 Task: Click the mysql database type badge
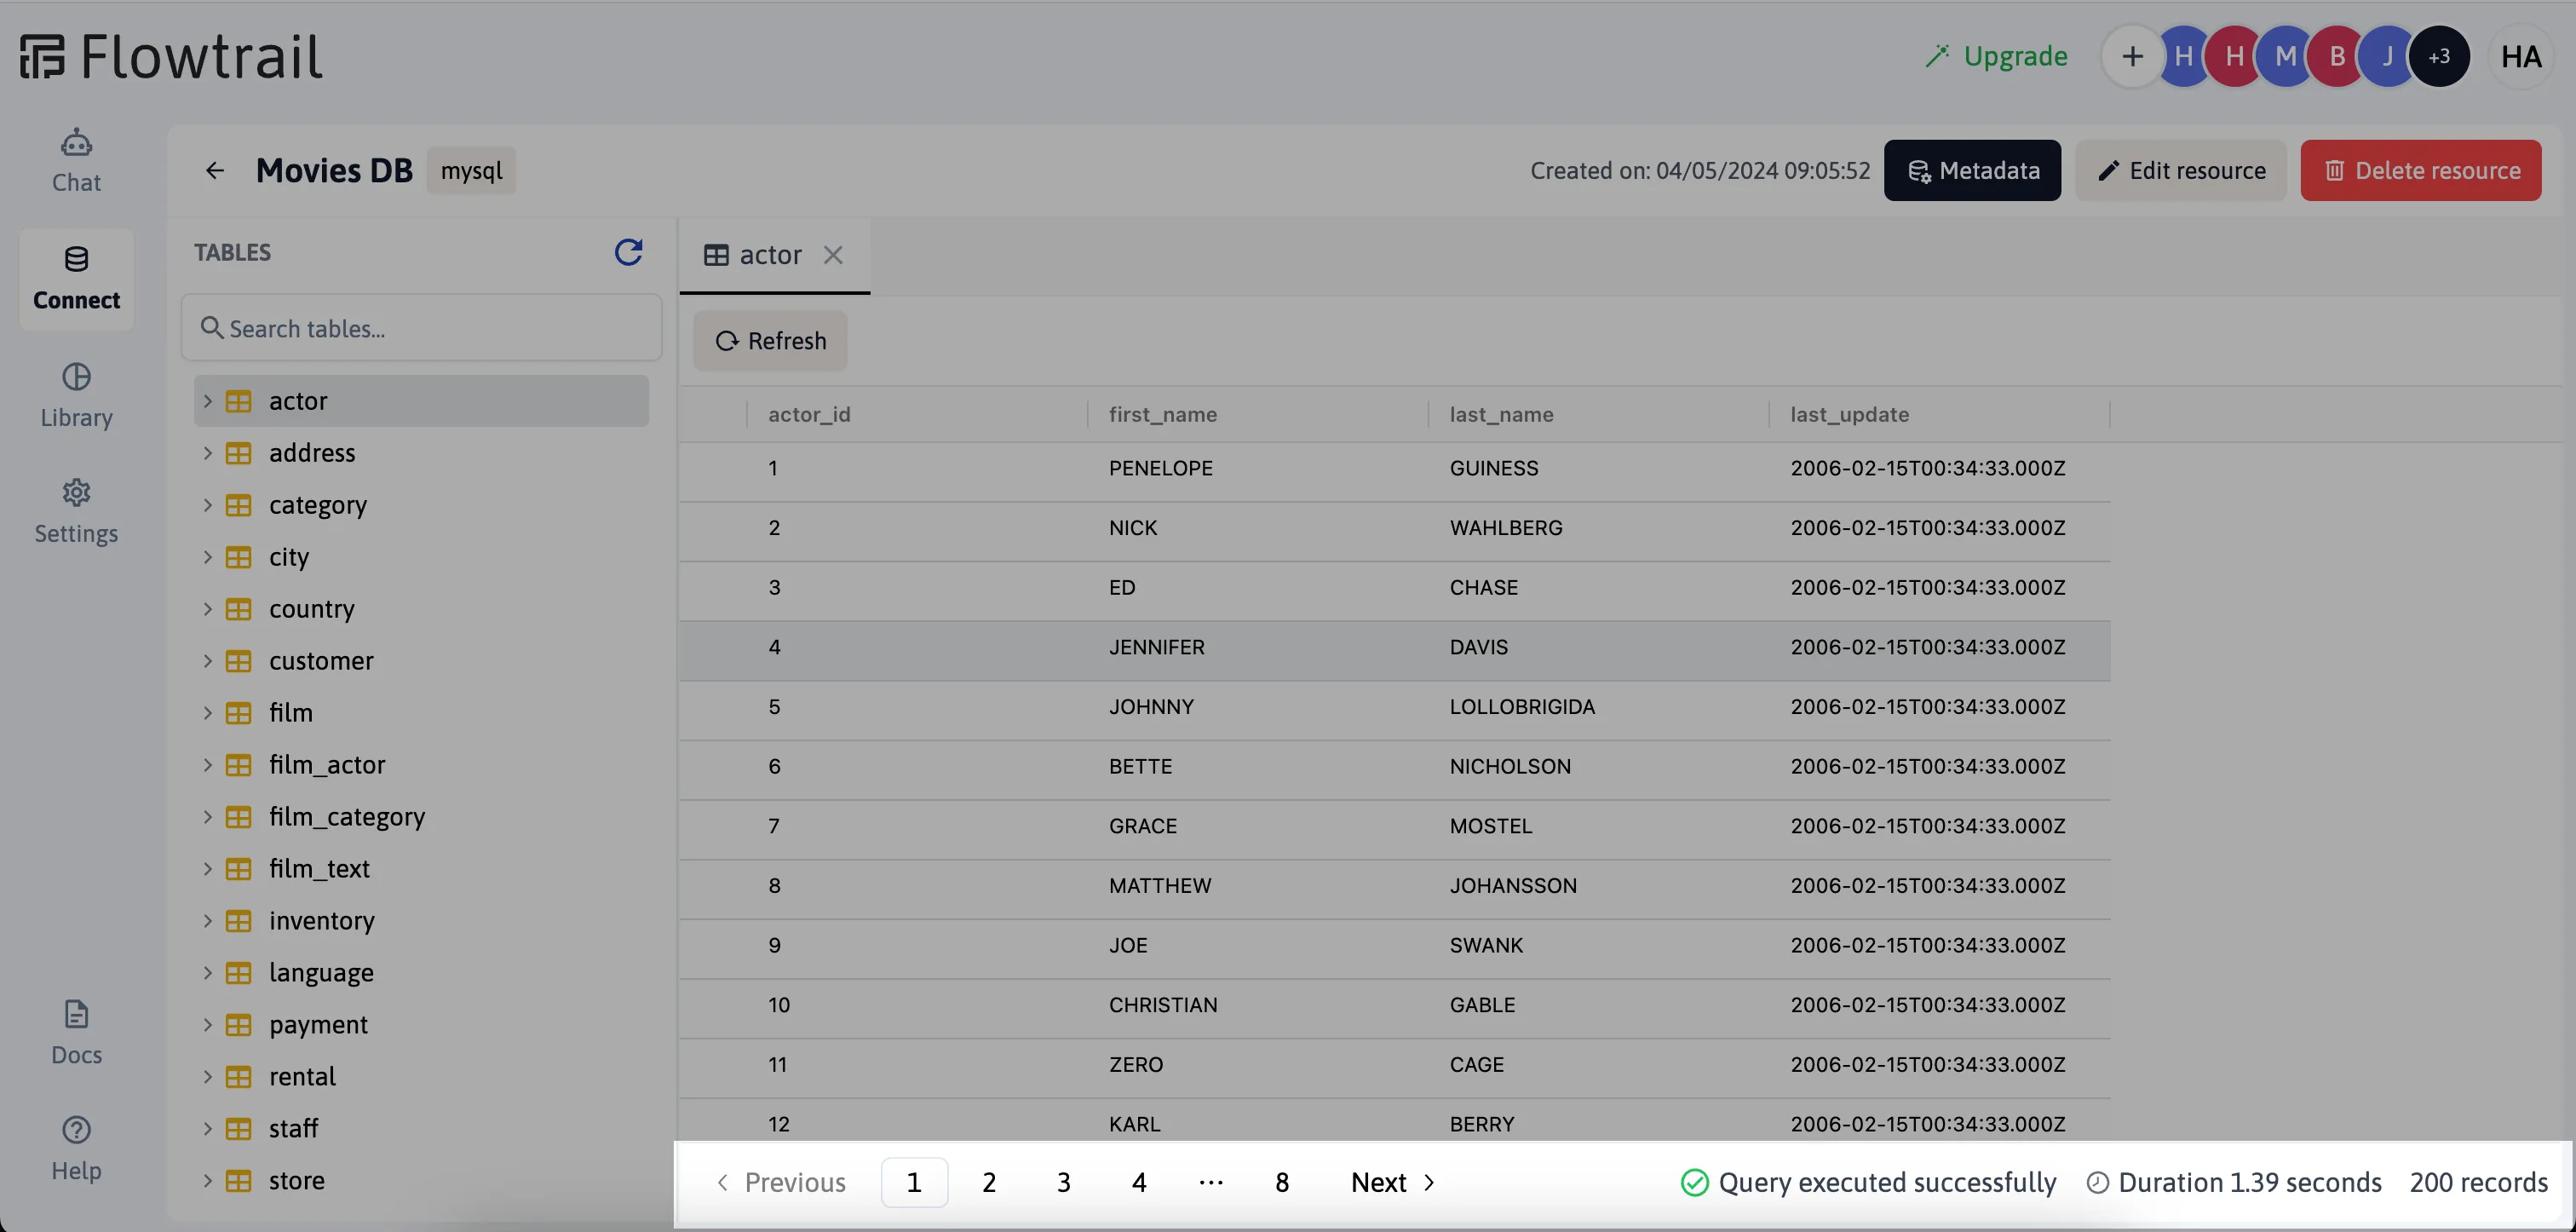[472, 171]
